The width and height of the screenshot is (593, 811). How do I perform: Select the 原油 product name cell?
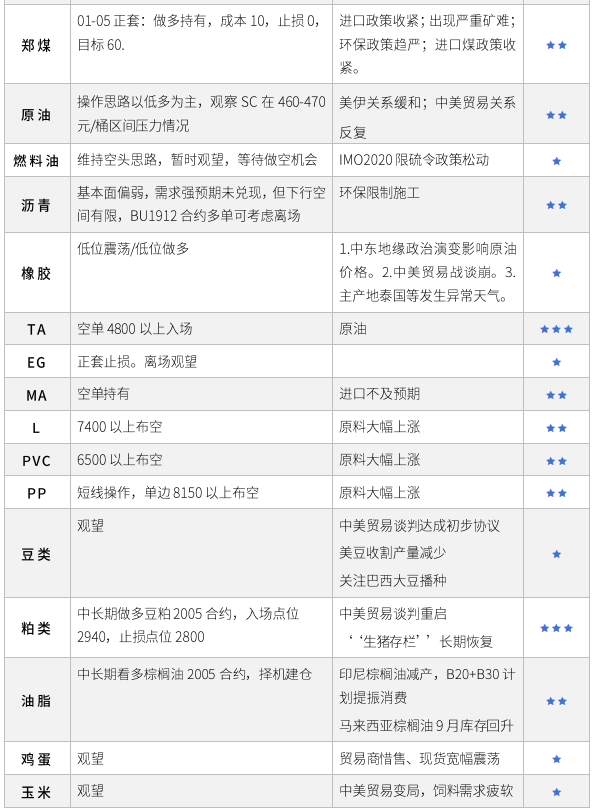pos(37,114)
